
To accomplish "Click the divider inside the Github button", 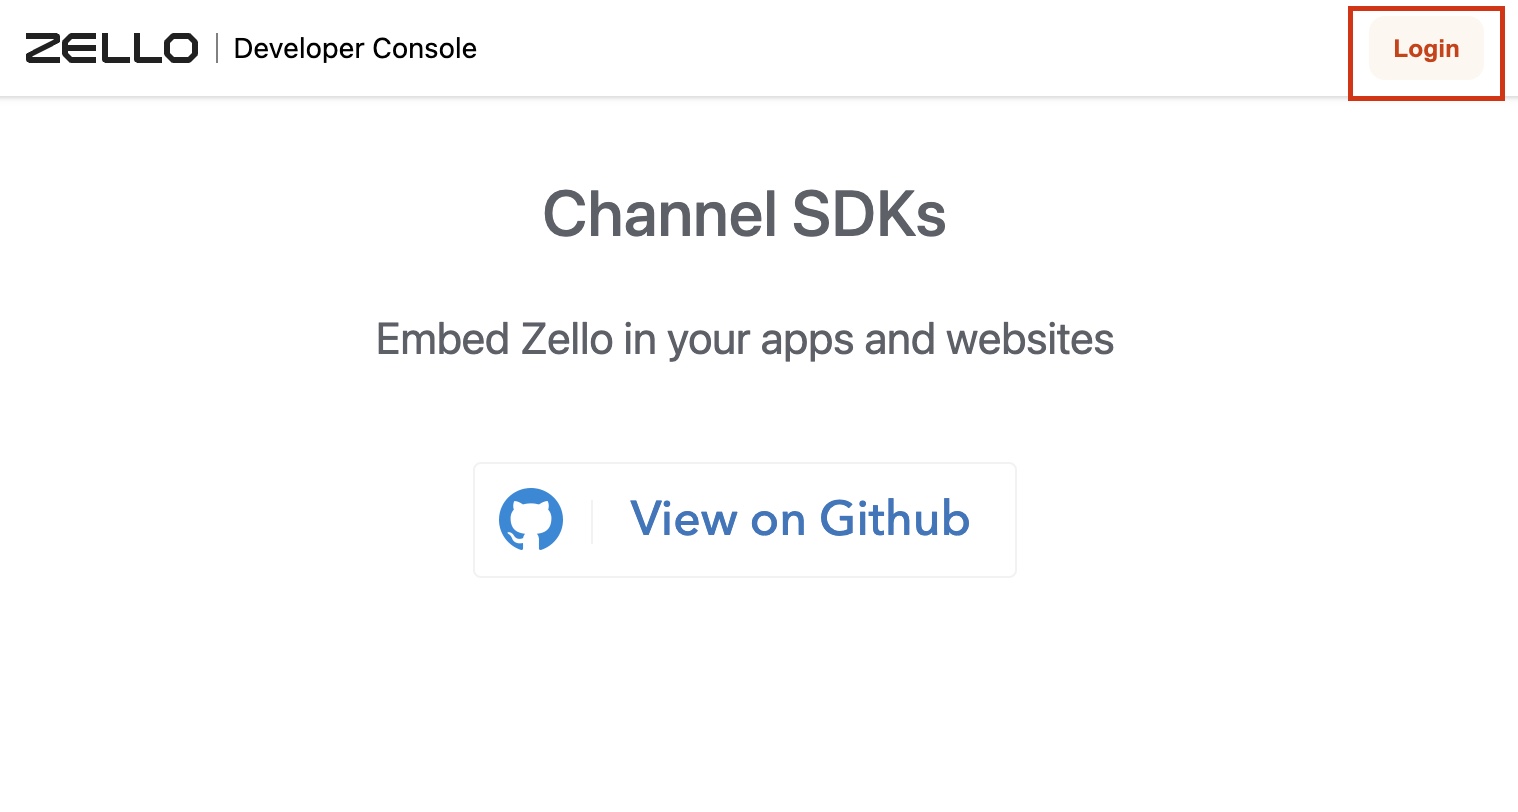I will [x=592, y=520].
